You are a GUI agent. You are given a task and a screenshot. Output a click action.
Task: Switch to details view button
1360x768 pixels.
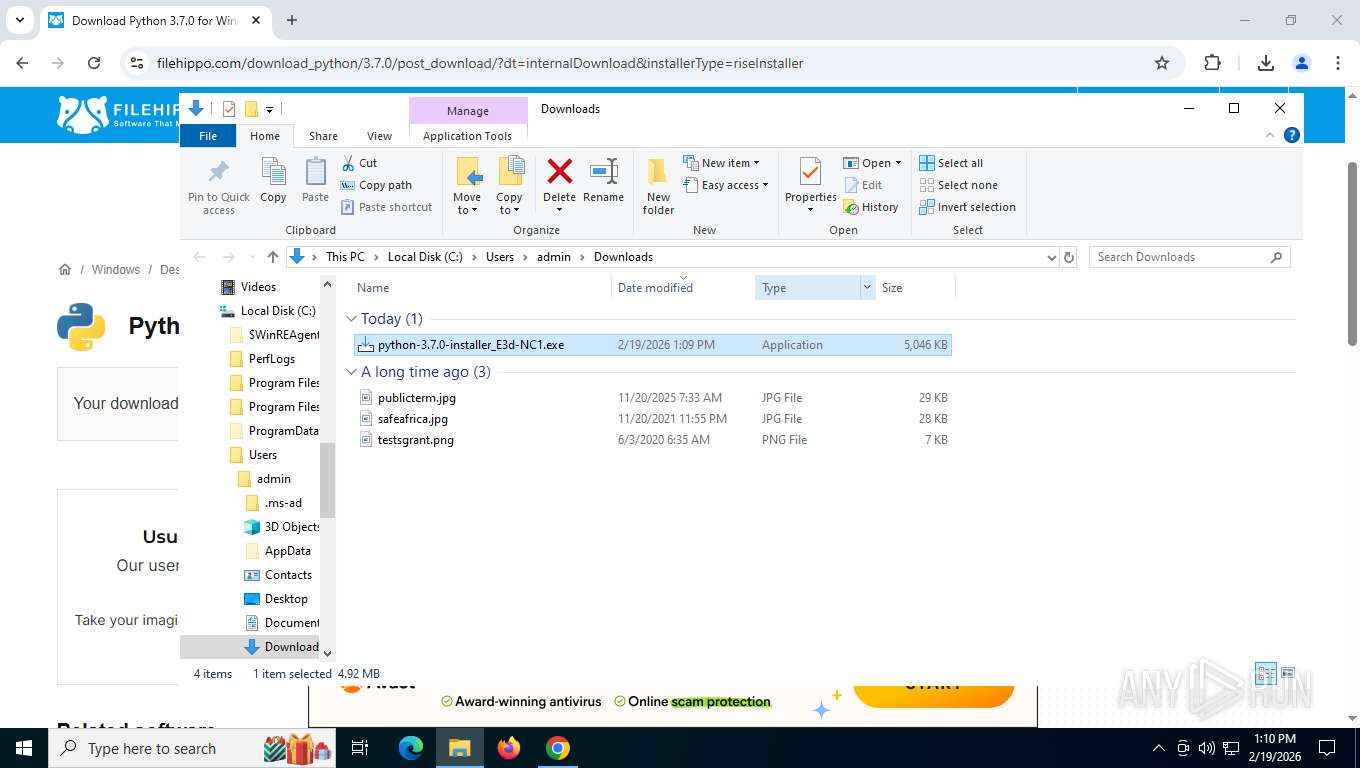point(1266,674)
